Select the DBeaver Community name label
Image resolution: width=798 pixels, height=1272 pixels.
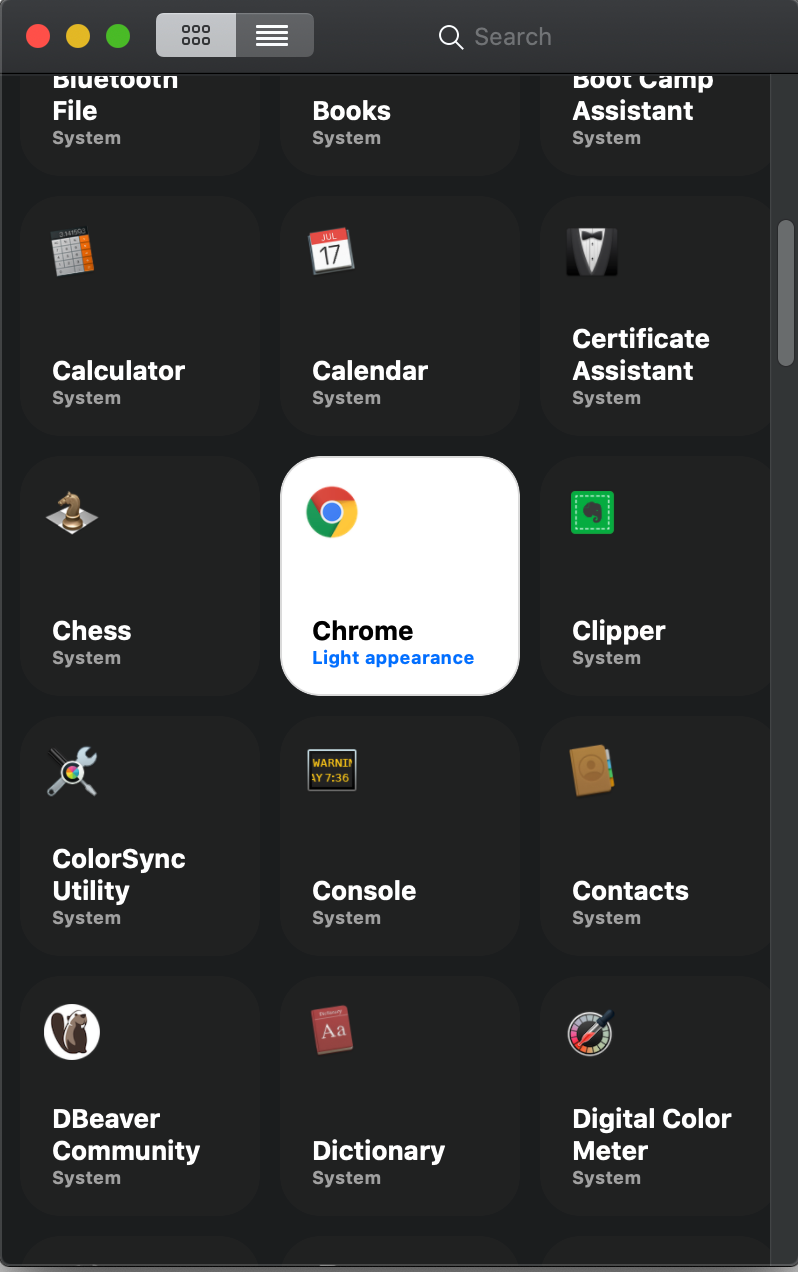(x=126, y=1135)
